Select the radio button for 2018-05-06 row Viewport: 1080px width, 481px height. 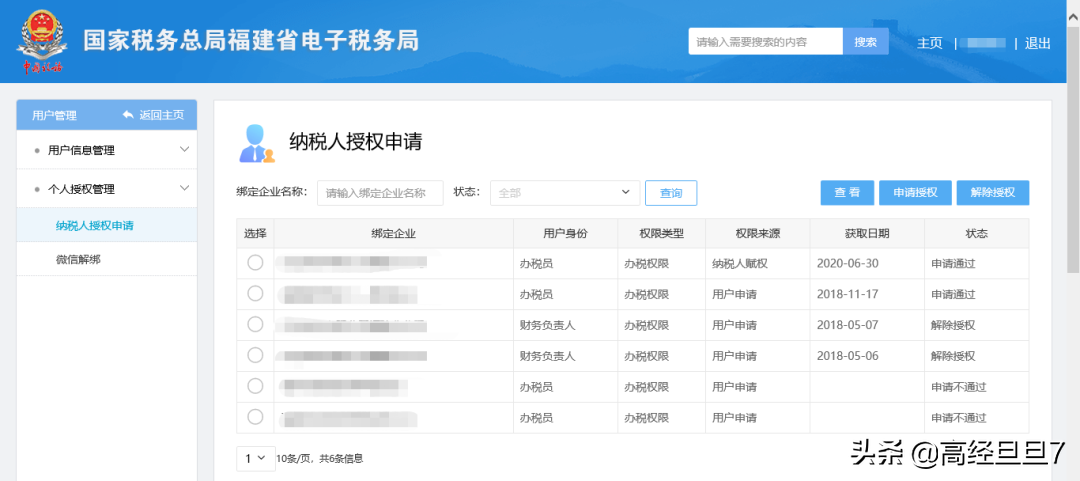click(x=255, y=356)
